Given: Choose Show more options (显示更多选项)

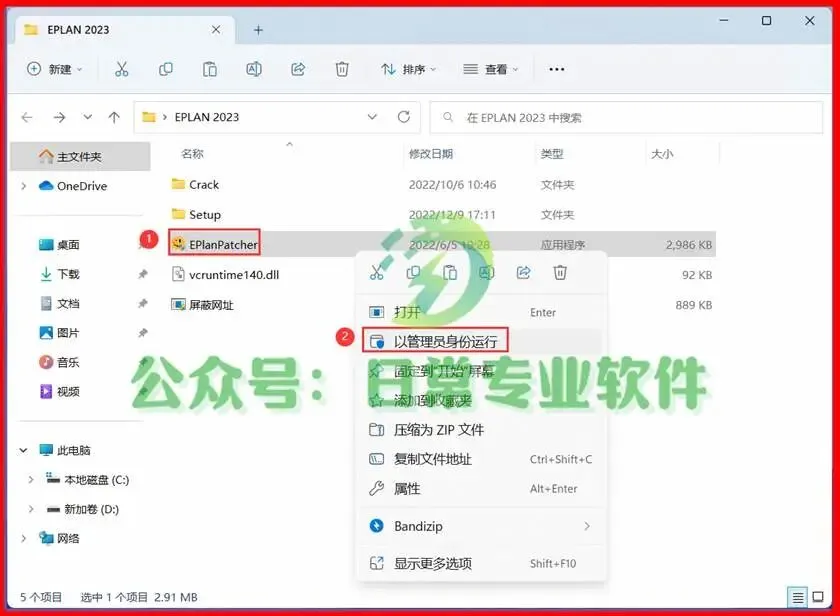Looking at the screenshot, I should pos(482,564).
